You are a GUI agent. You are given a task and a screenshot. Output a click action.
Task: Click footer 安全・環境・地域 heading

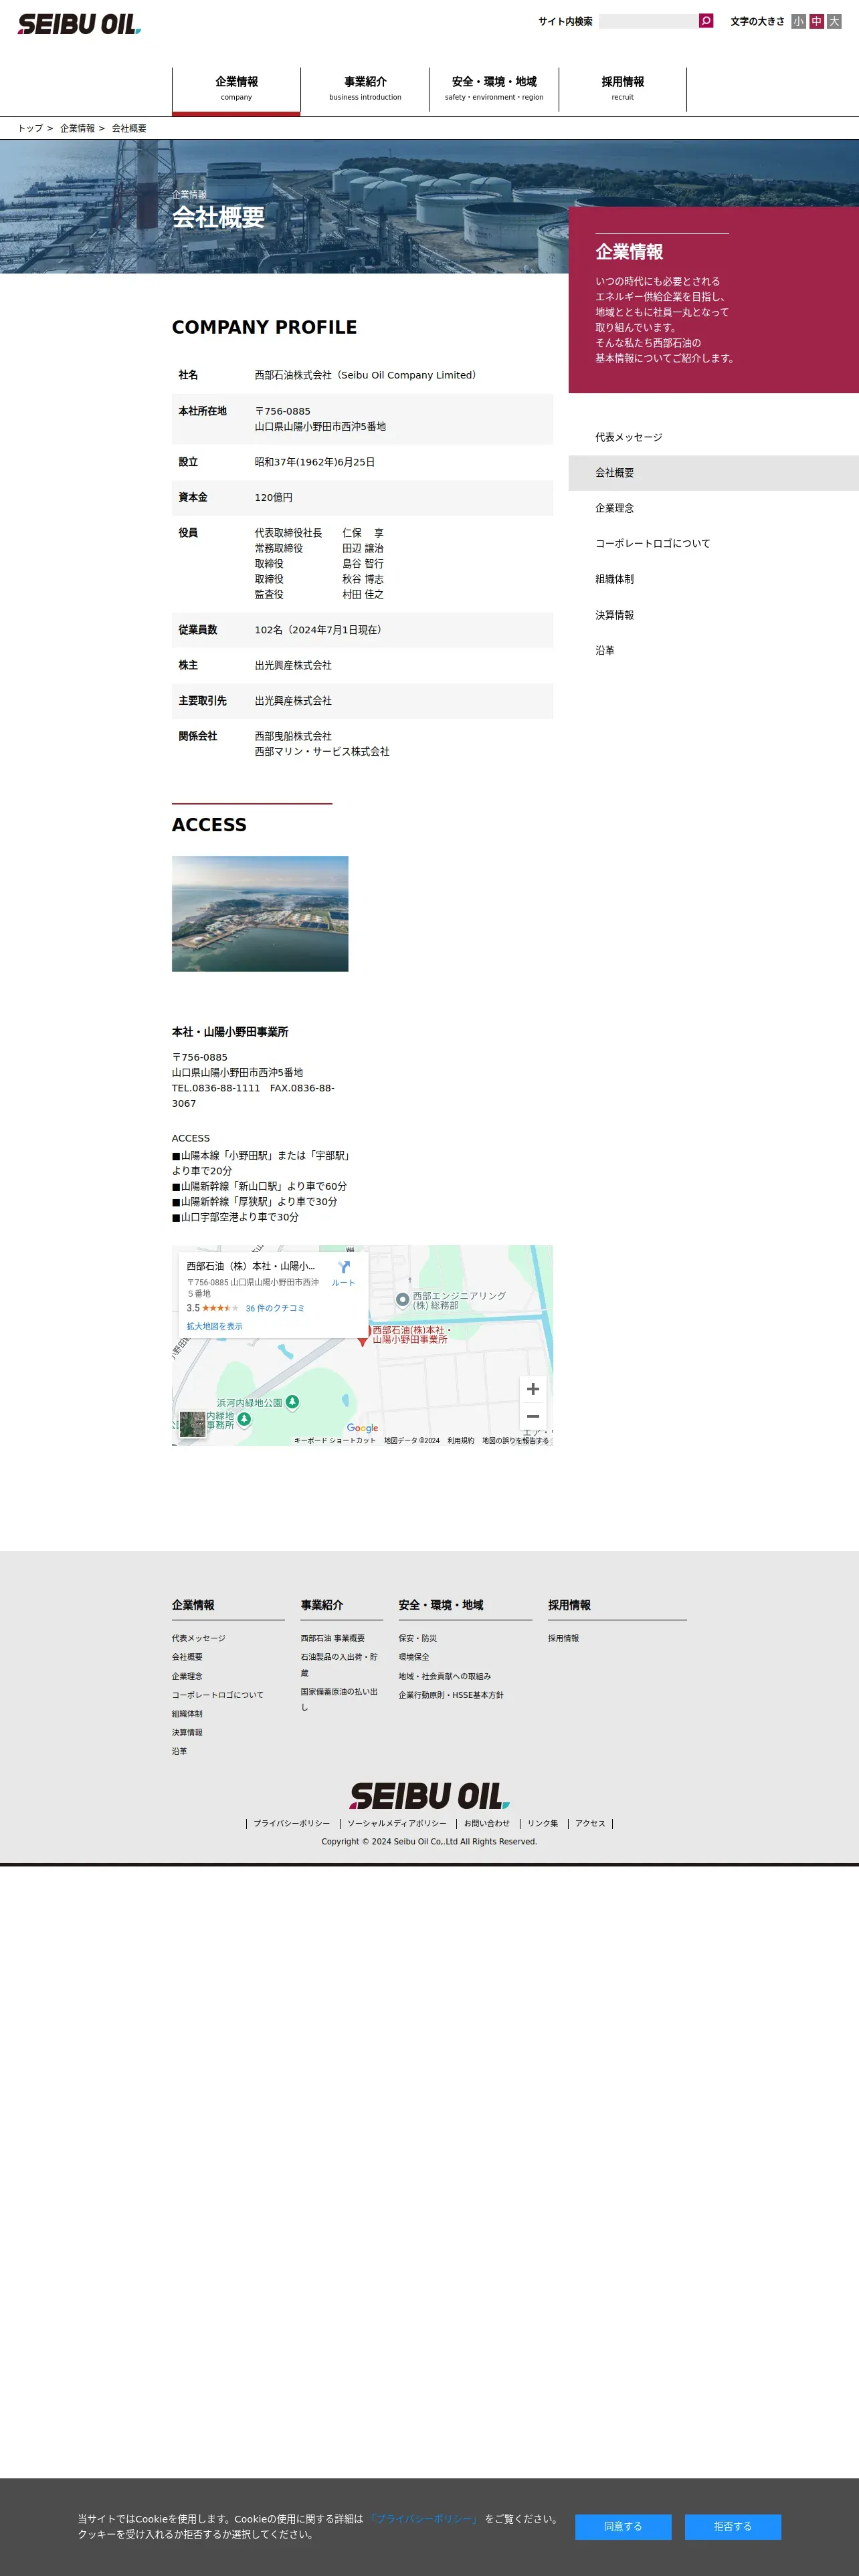441,1605
